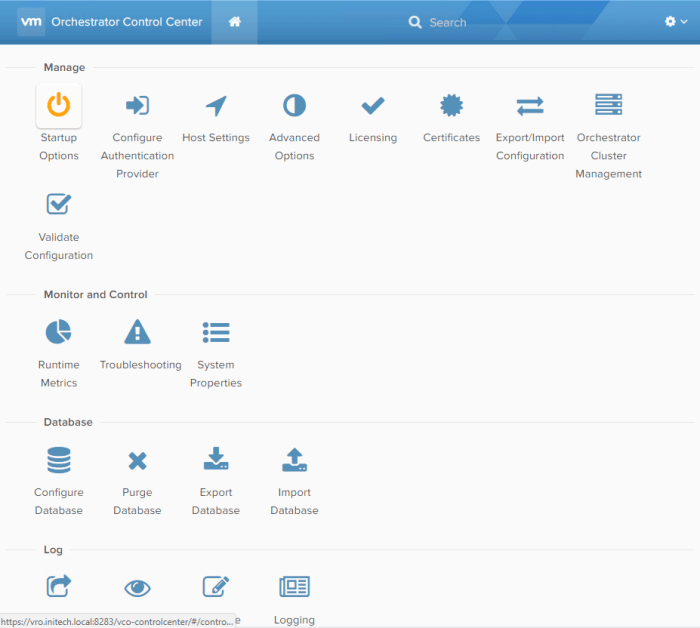Screen dimensions: 700x628
Task: Open Runtime Metrics pie chart icon
Action: [x=59, y=332]
